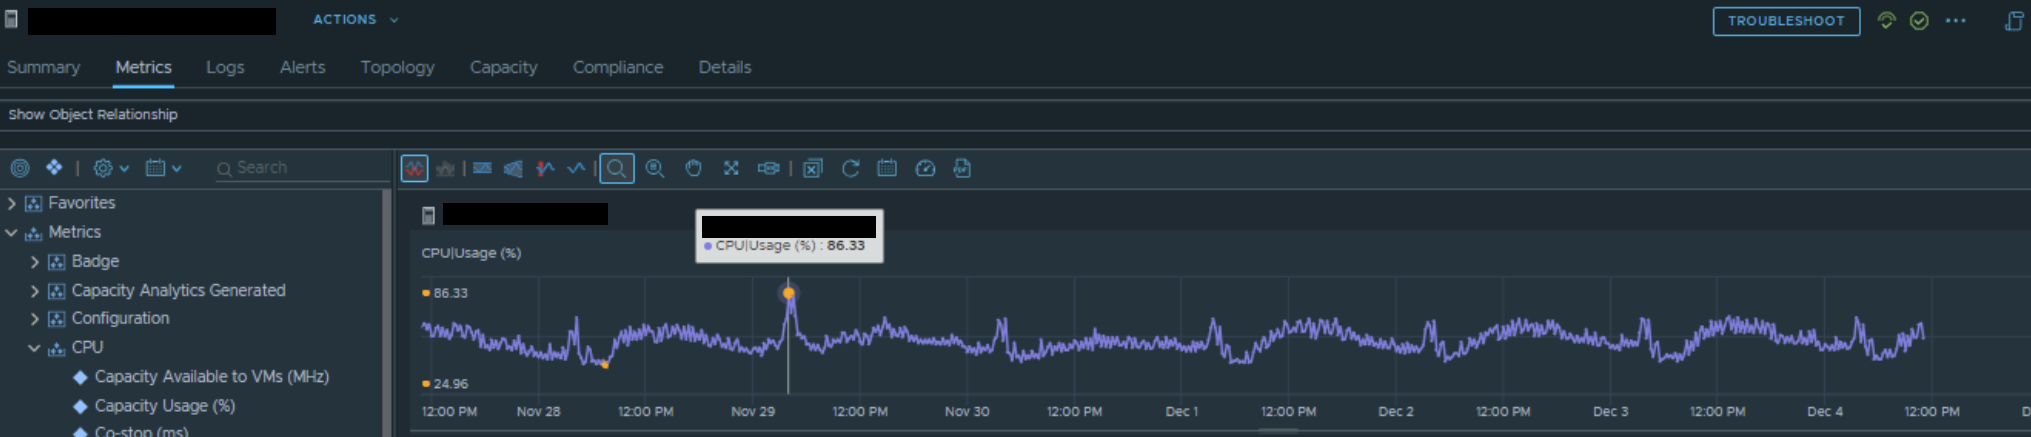2031x437 pixels.
Task: Click the Nov 29 axis label
Action: [x=753, y=411]
